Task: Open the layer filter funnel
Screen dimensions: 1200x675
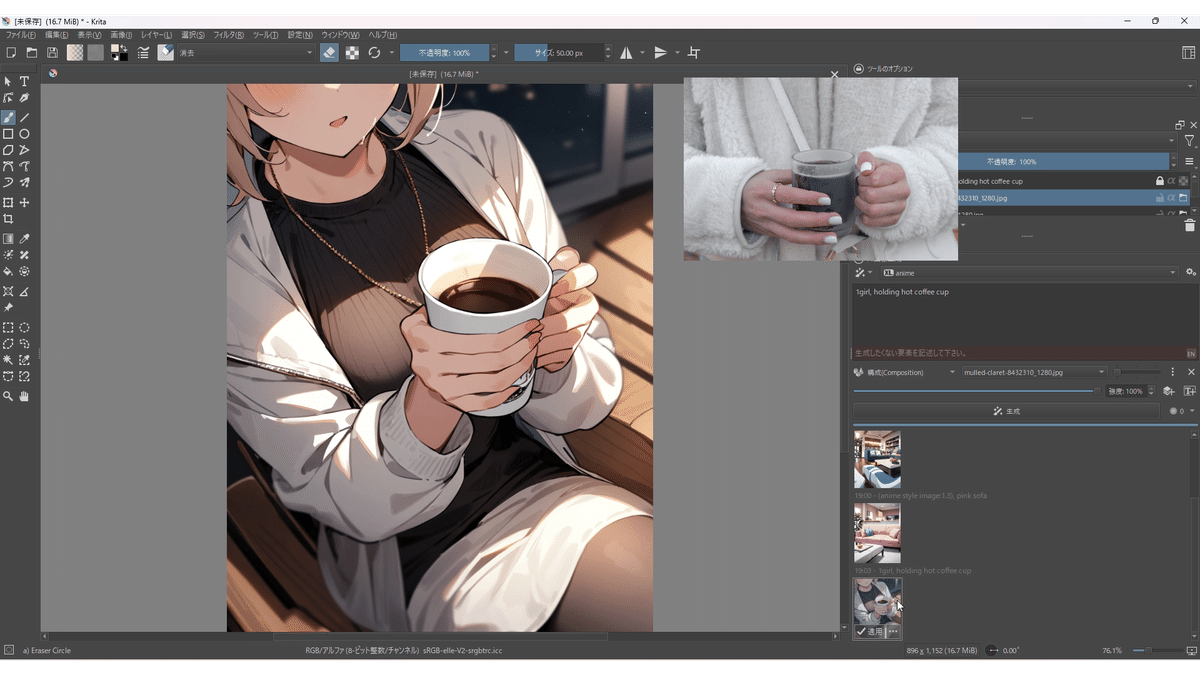Action: [1189, 142]
